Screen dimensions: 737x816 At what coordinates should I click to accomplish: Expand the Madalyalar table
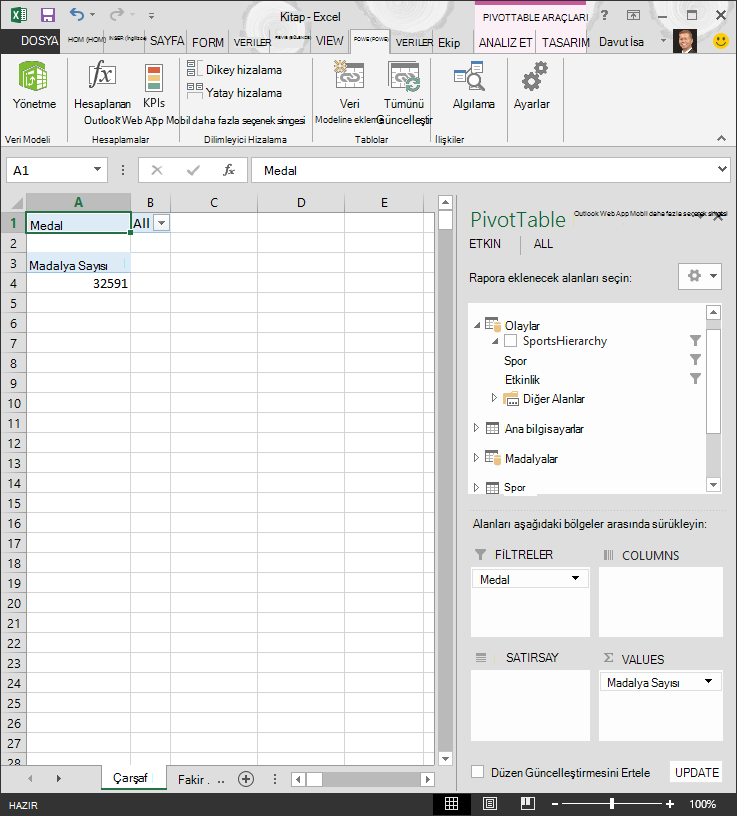click(476, 457)
